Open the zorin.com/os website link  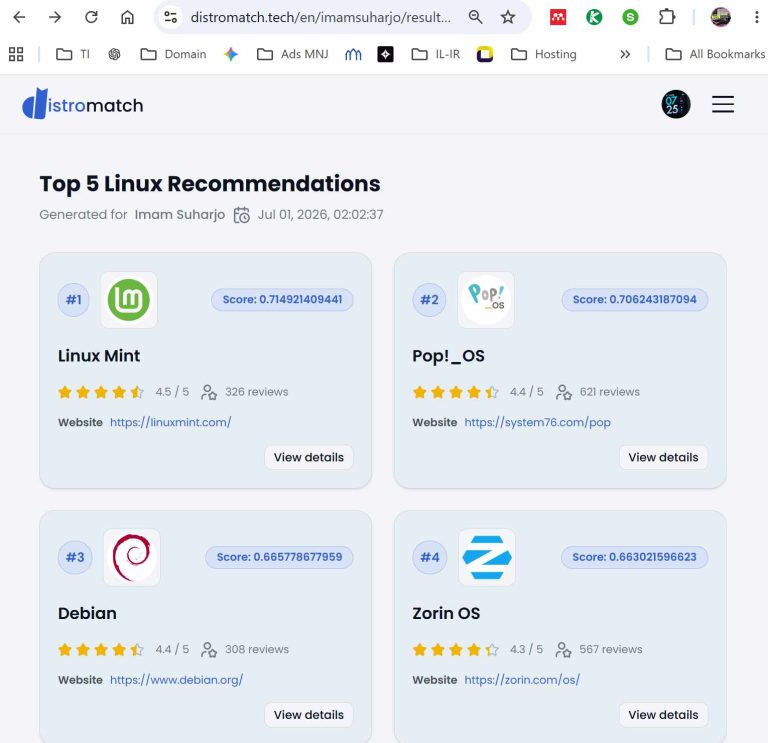click(x=522, y=680)
